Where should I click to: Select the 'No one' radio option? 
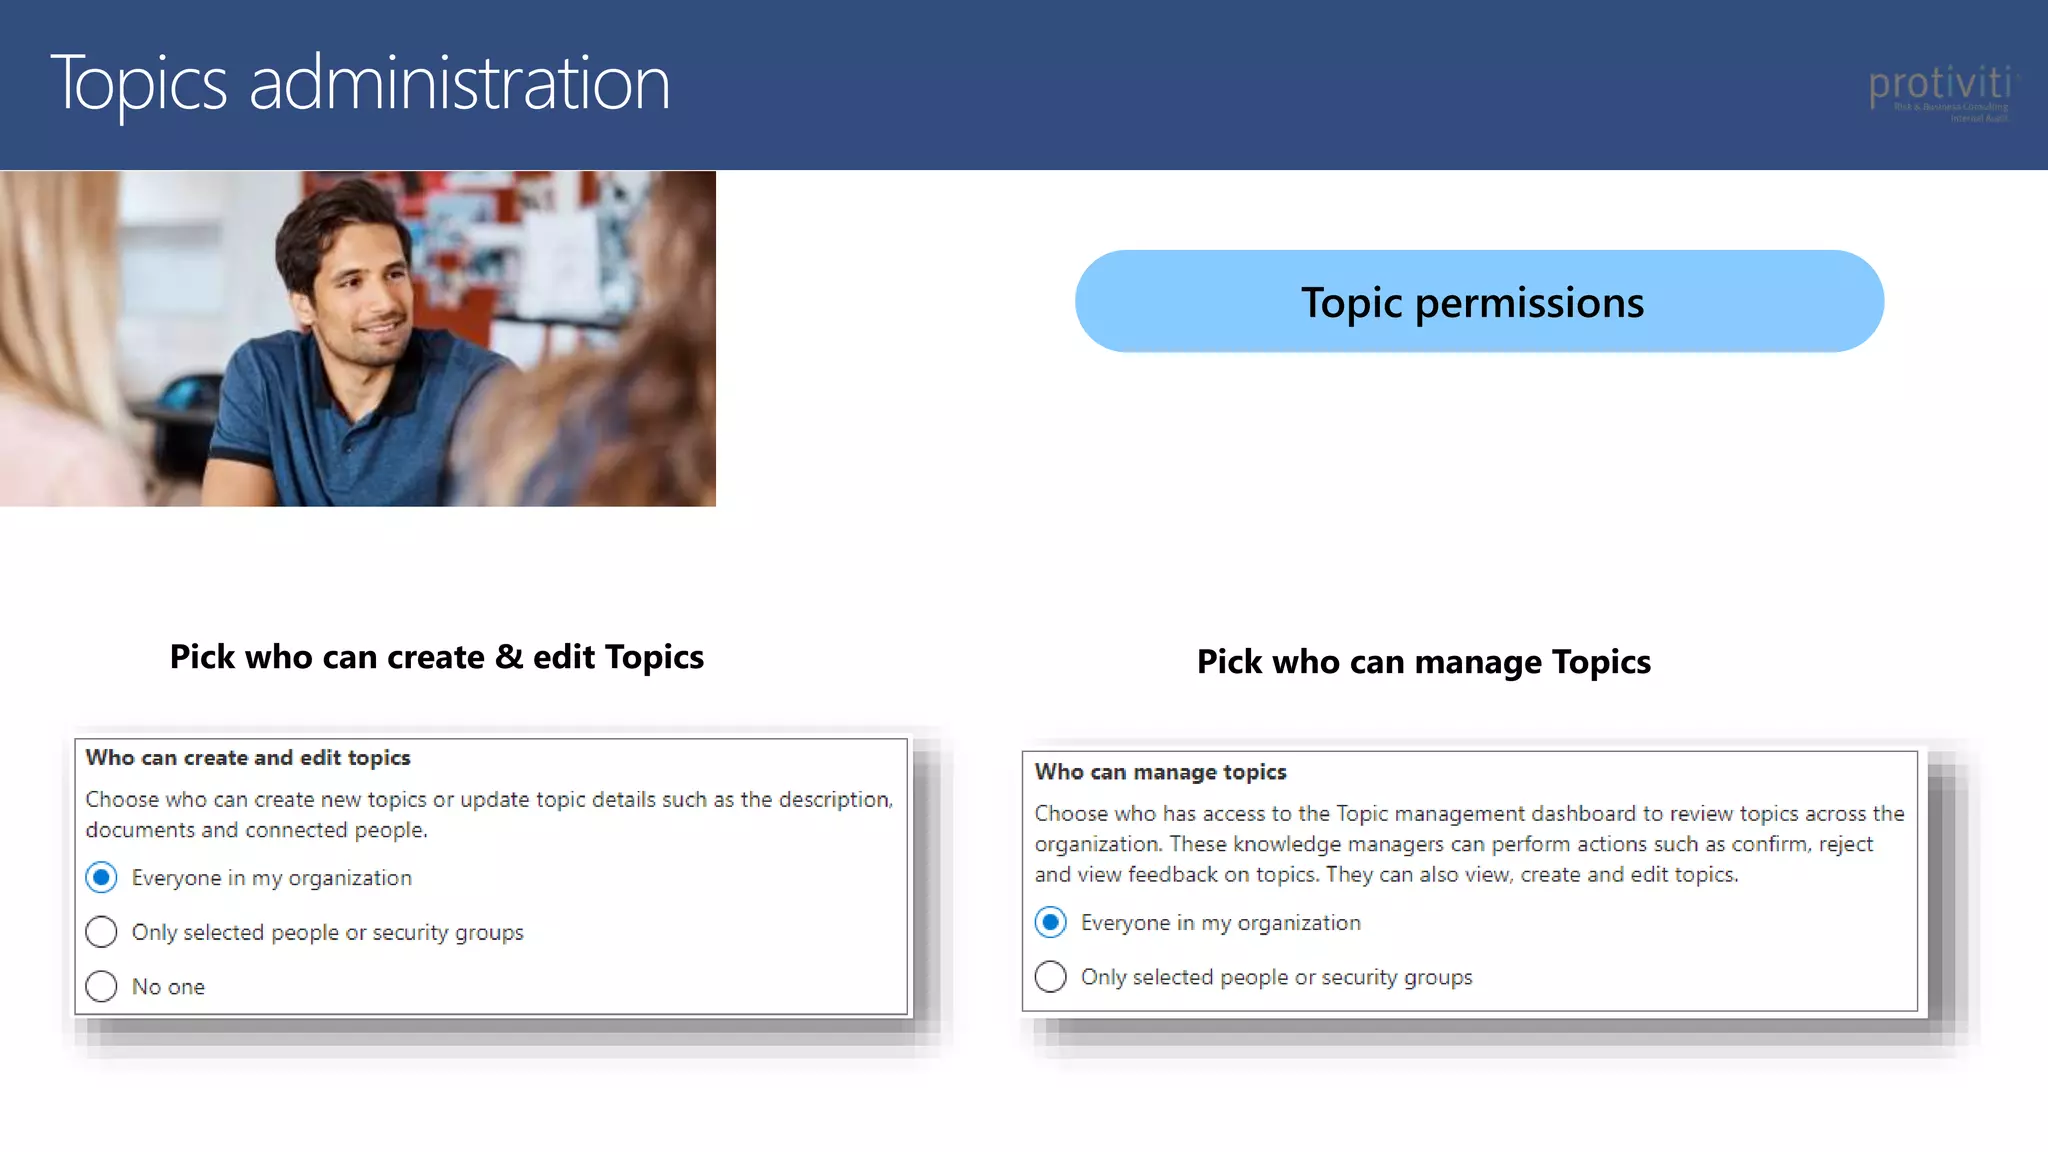(x=101, y=986)
